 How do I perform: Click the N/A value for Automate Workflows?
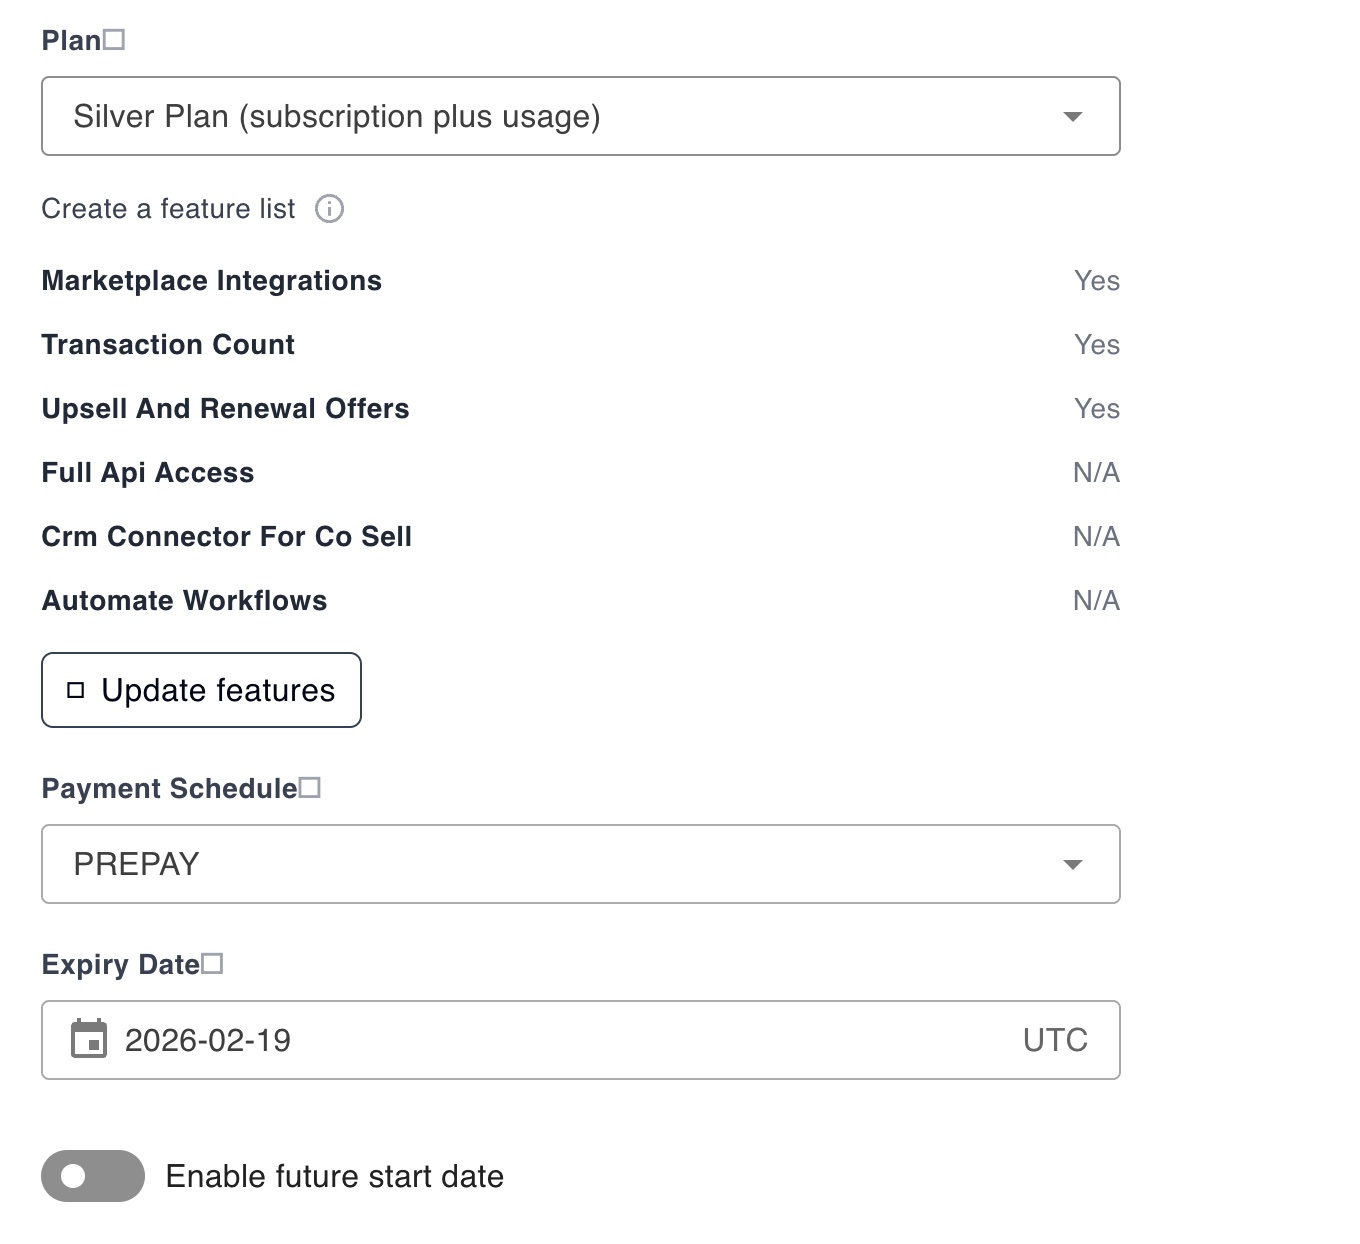[1096, 600]
